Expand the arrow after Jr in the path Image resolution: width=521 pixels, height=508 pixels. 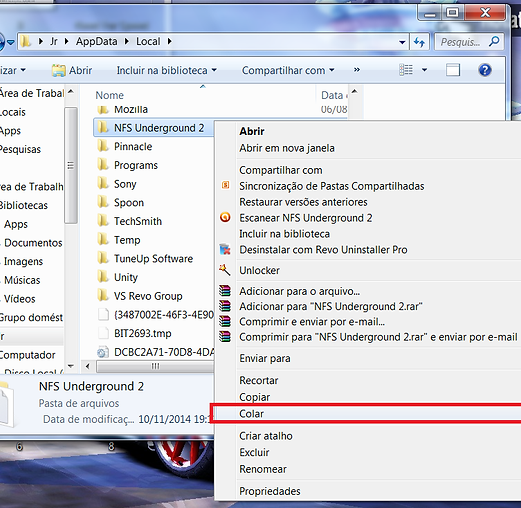[66, 41]
